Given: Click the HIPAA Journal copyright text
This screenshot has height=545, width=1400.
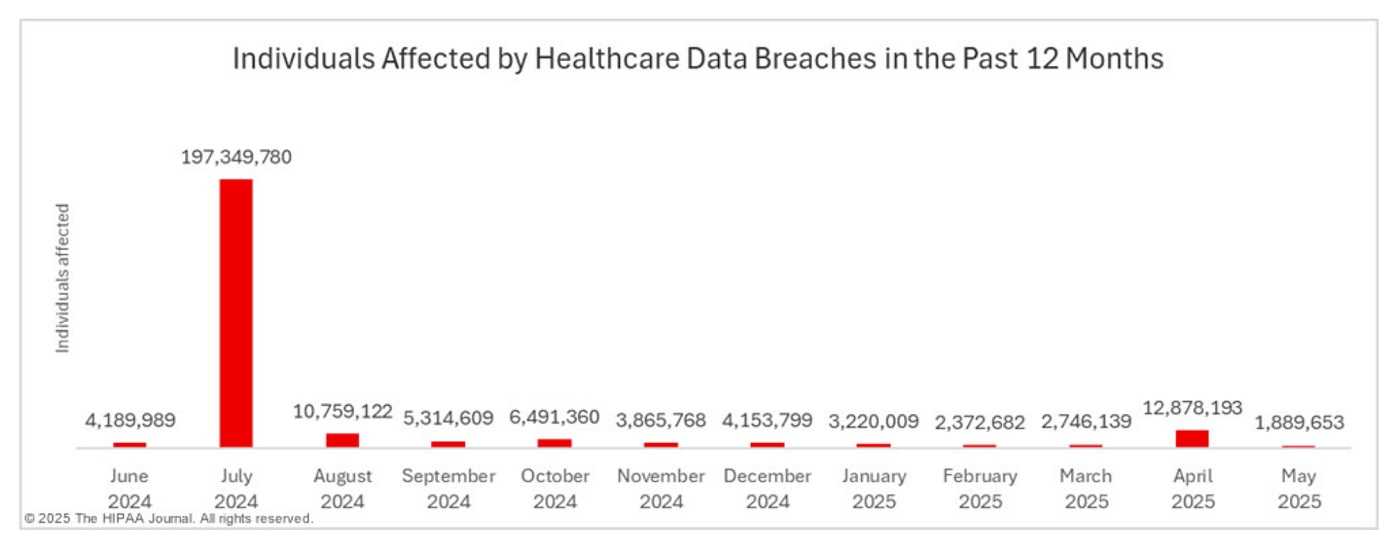Looking at the screenshot, I should click(x=166, y=519).
